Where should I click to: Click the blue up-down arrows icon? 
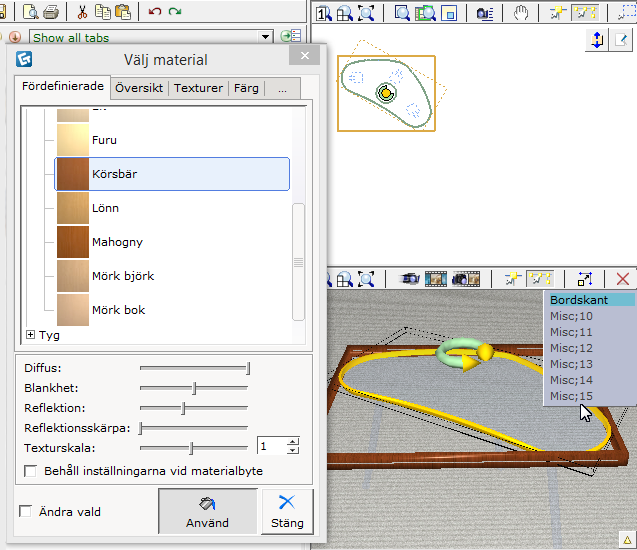pos(598,40)
